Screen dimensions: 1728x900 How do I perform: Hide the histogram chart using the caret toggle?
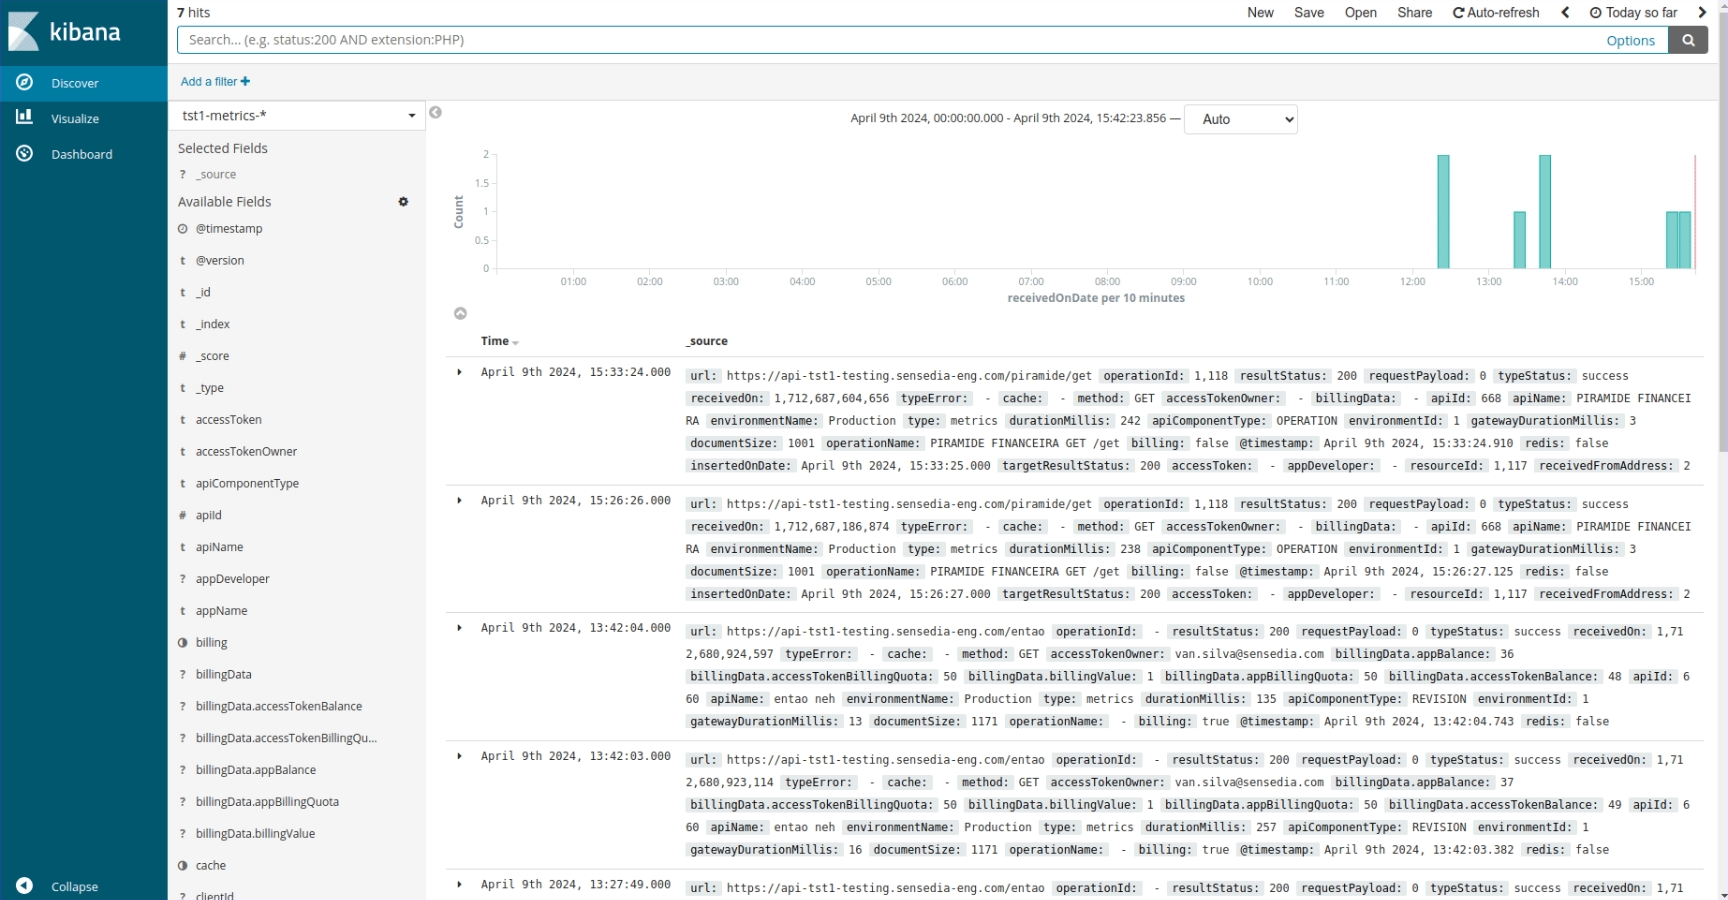pyautogui.click(x=460, y=314)
